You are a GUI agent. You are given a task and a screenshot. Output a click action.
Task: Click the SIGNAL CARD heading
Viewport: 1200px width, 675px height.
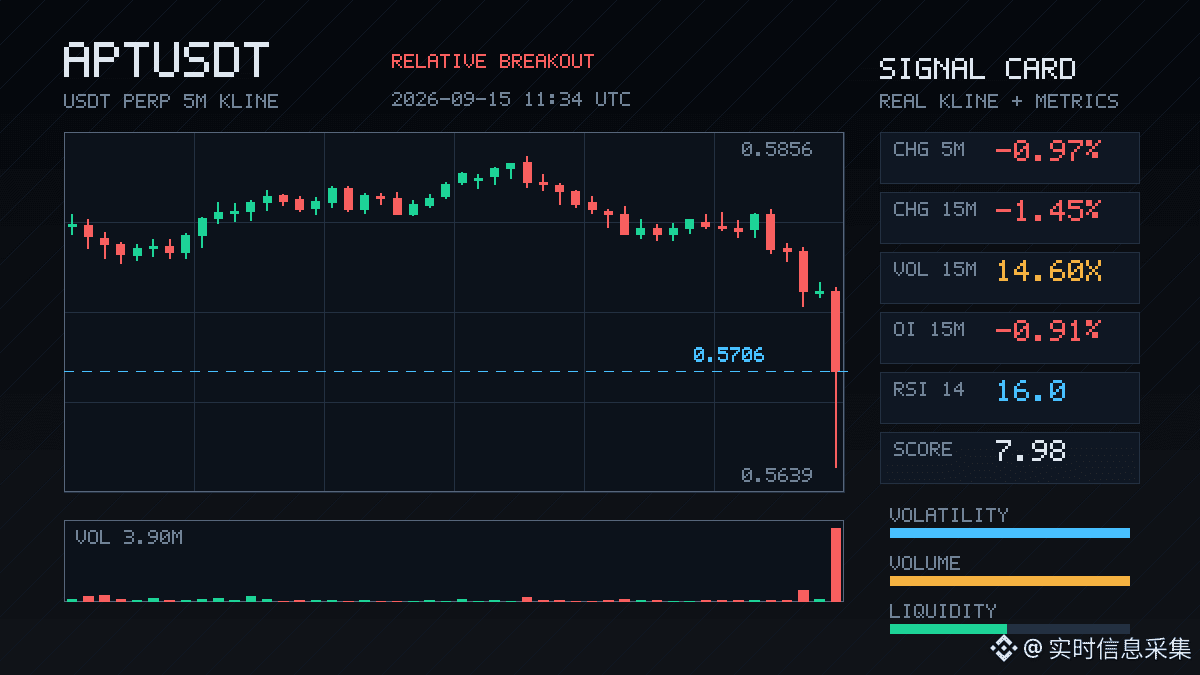pyautogui.click(x=977, y=69)
